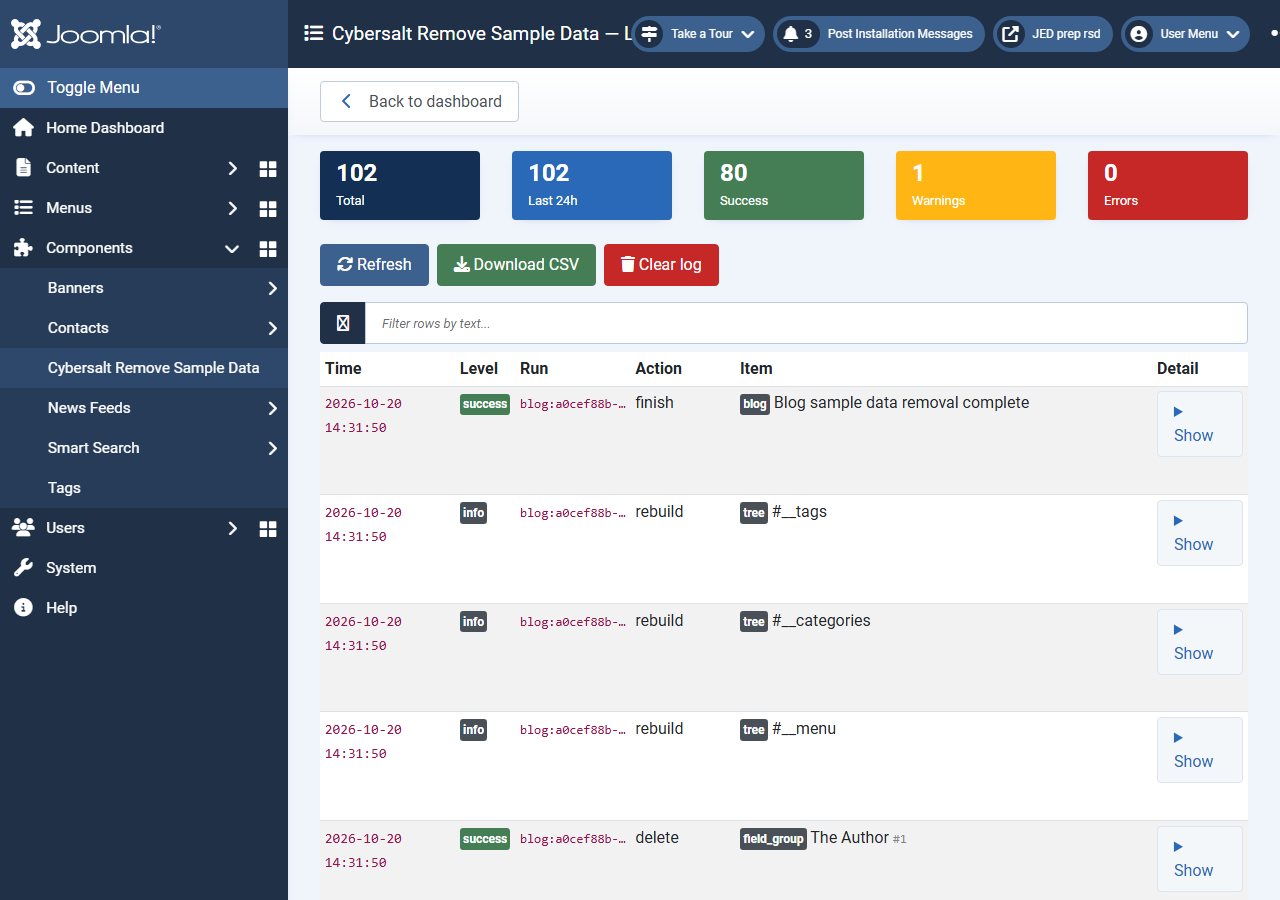Click the clear filter icon button
The height and width of the screenshot is (900, 1280).
coord(343,323)
